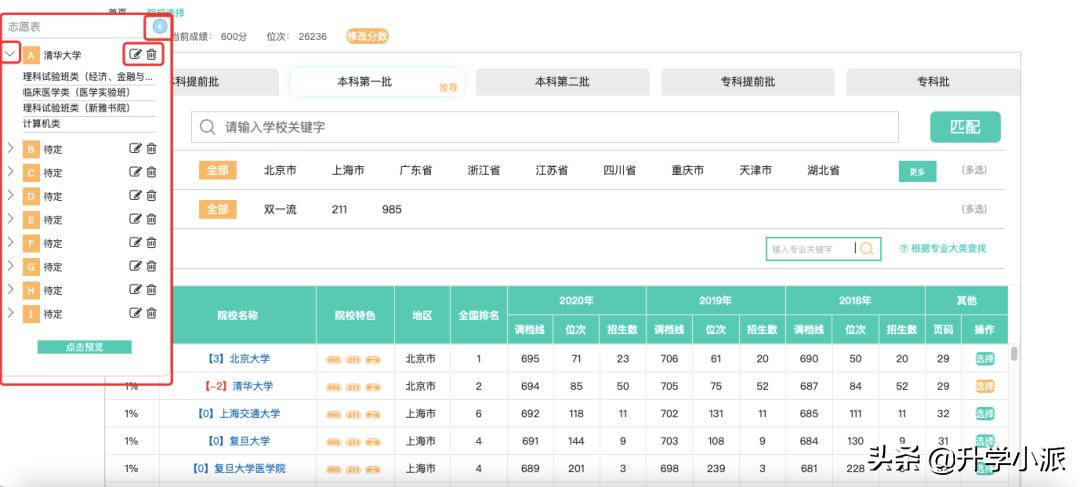The width and height of the screenshot is (1080, 487).
Task: Edit volunteer slot F 待定
Action: [x=136, y=242]
